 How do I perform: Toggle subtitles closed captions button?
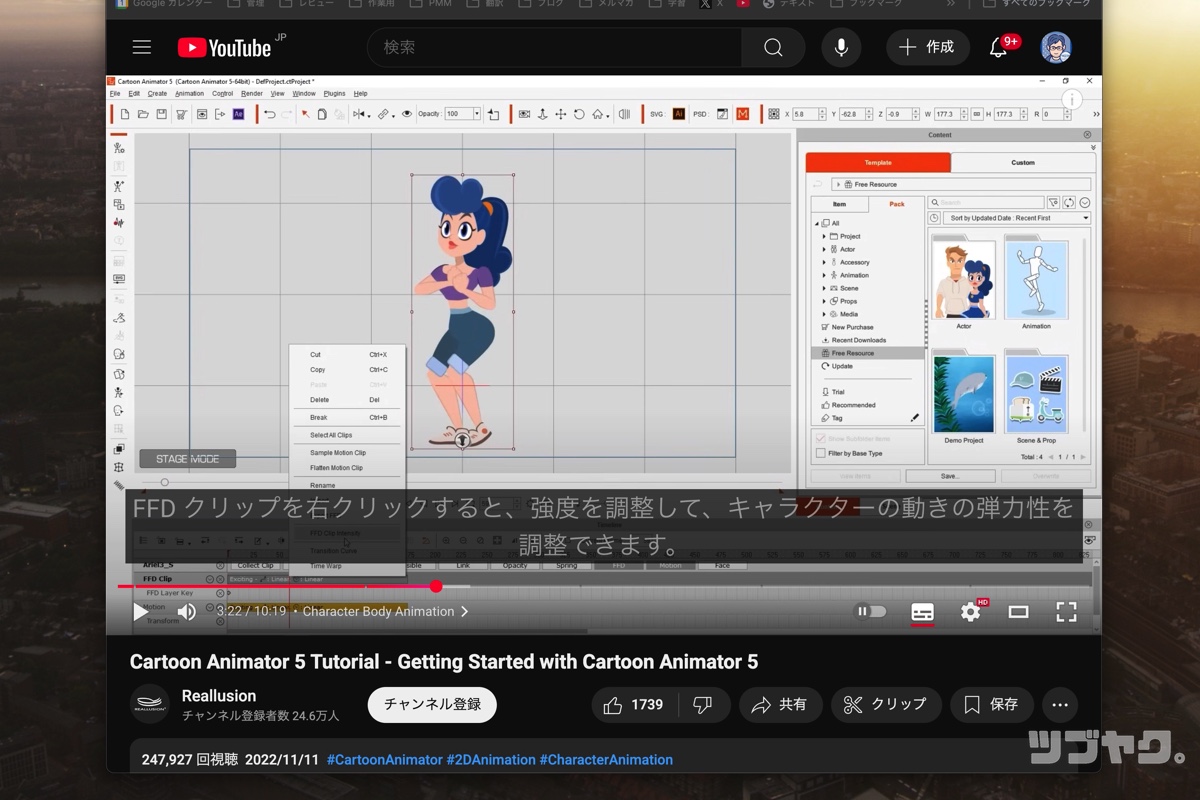[922, 612]
